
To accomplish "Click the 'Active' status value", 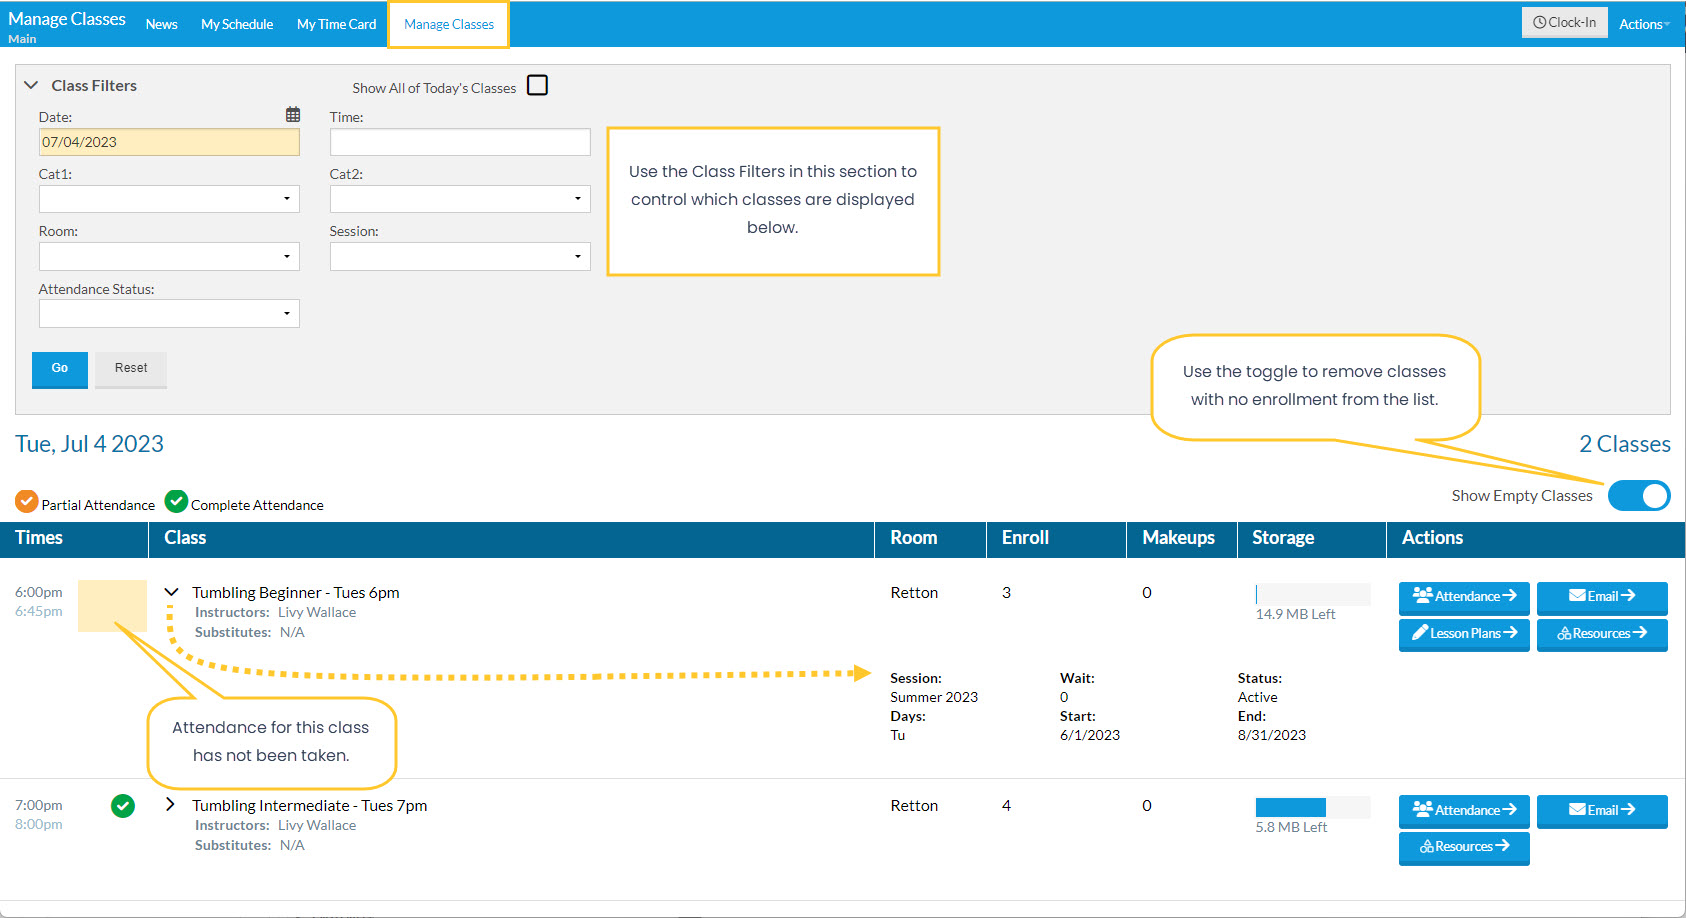I will [1258, 697].
